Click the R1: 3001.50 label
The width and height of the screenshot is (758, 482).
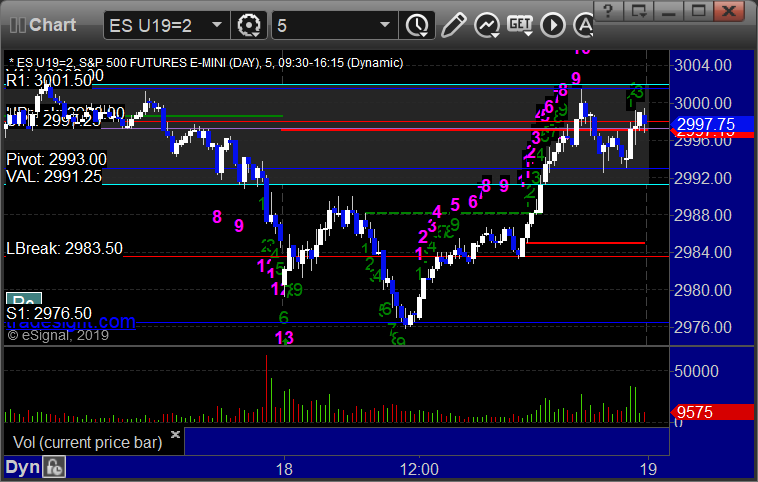(x=49, y=80)
